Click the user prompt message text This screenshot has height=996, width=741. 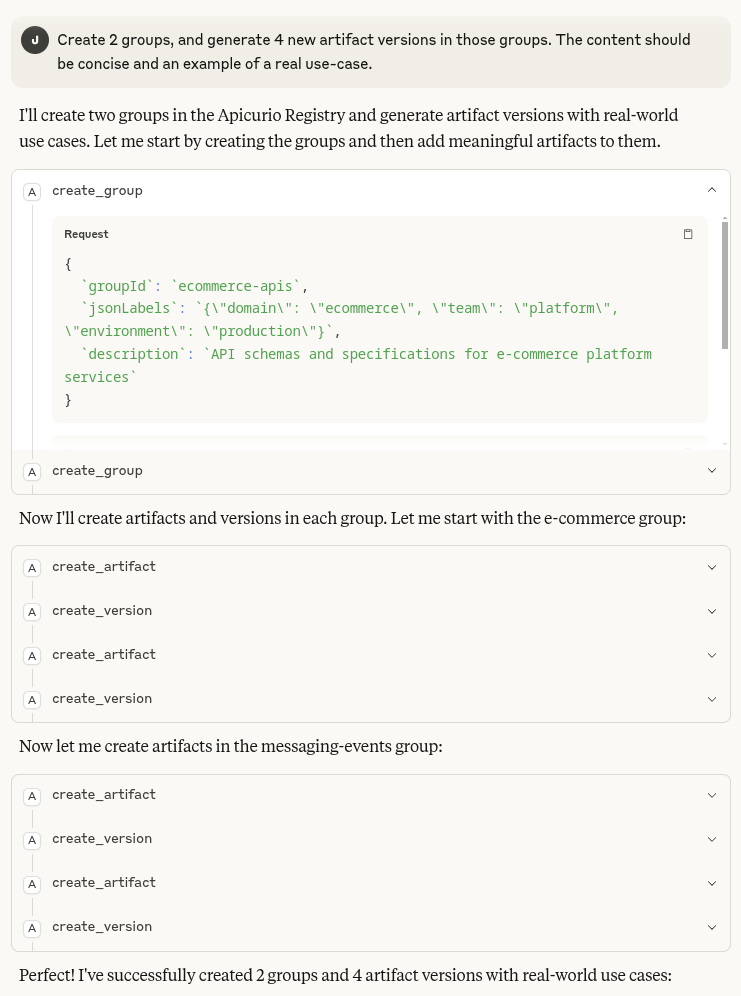click(373, 51)
